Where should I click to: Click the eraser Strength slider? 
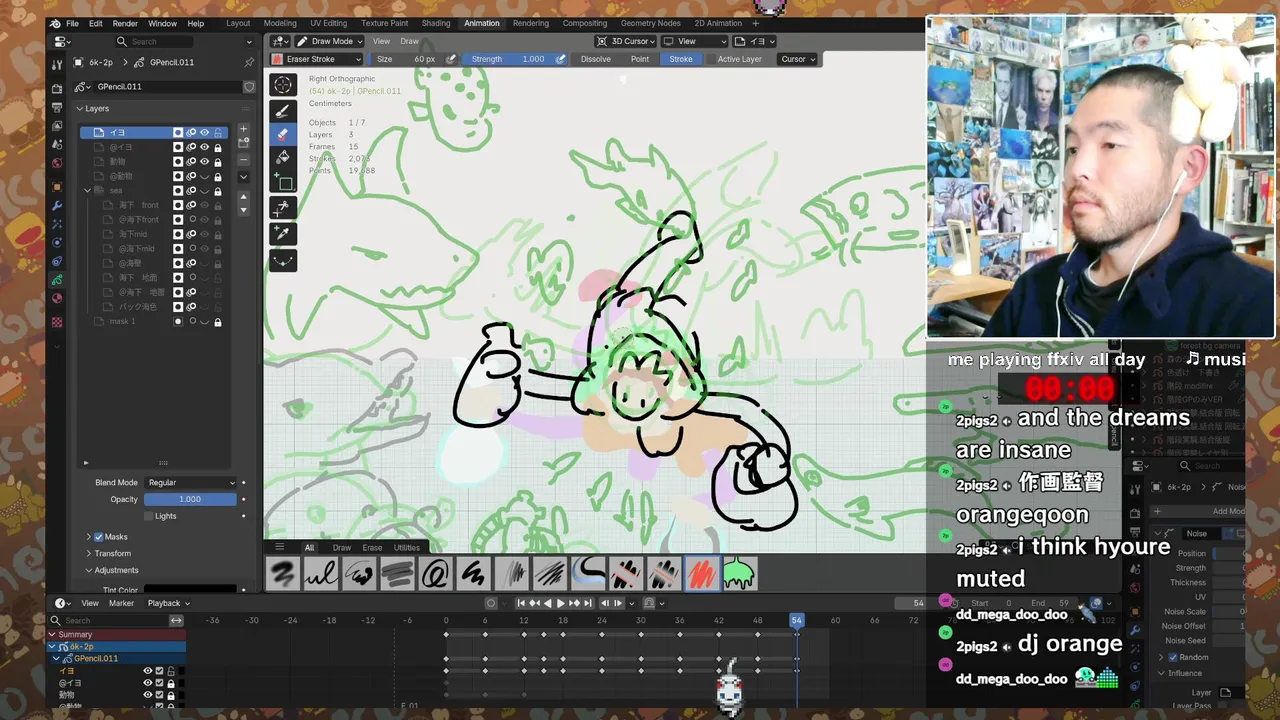(x=510, y=59)
